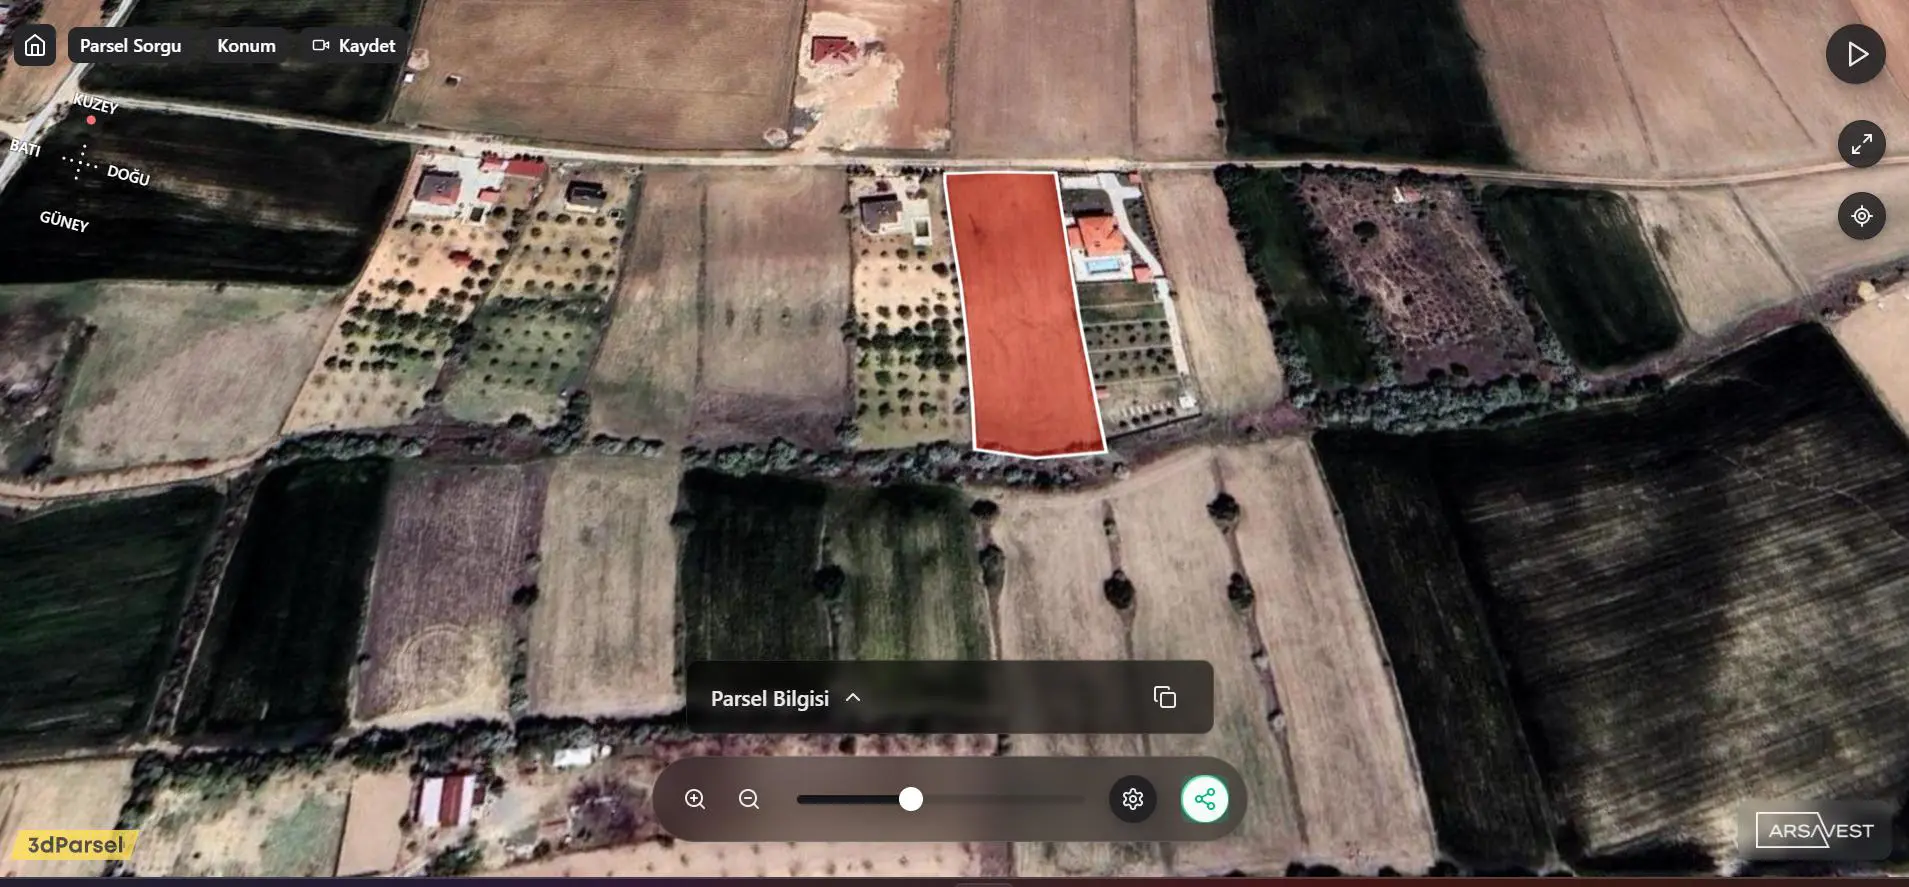Toggle fullscreen with the expand arrows icon
This screenshot has height=887, width=1909.
point(1861,145)
